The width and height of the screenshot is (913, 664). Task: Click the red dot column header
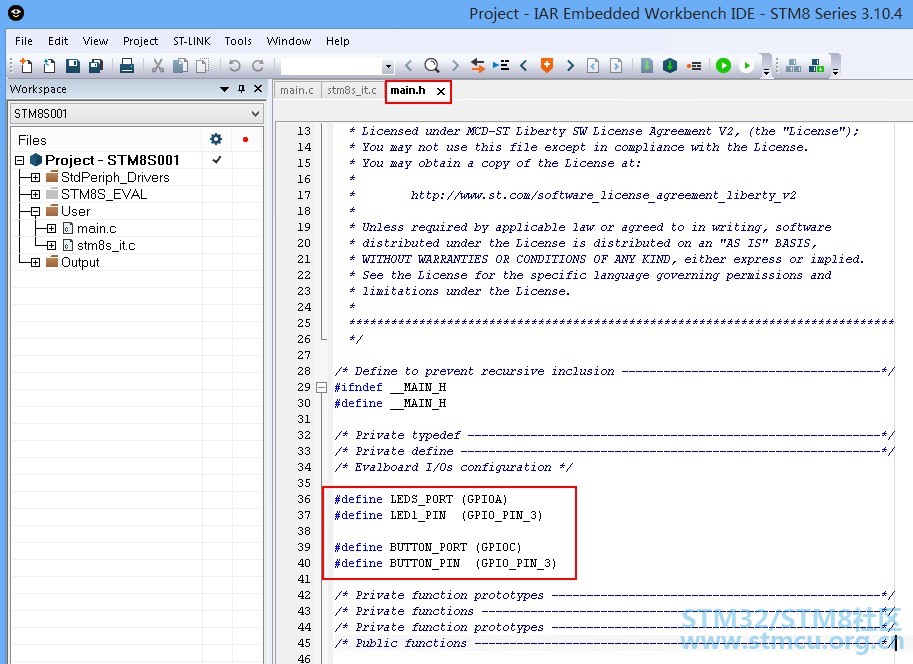[245, 139]
